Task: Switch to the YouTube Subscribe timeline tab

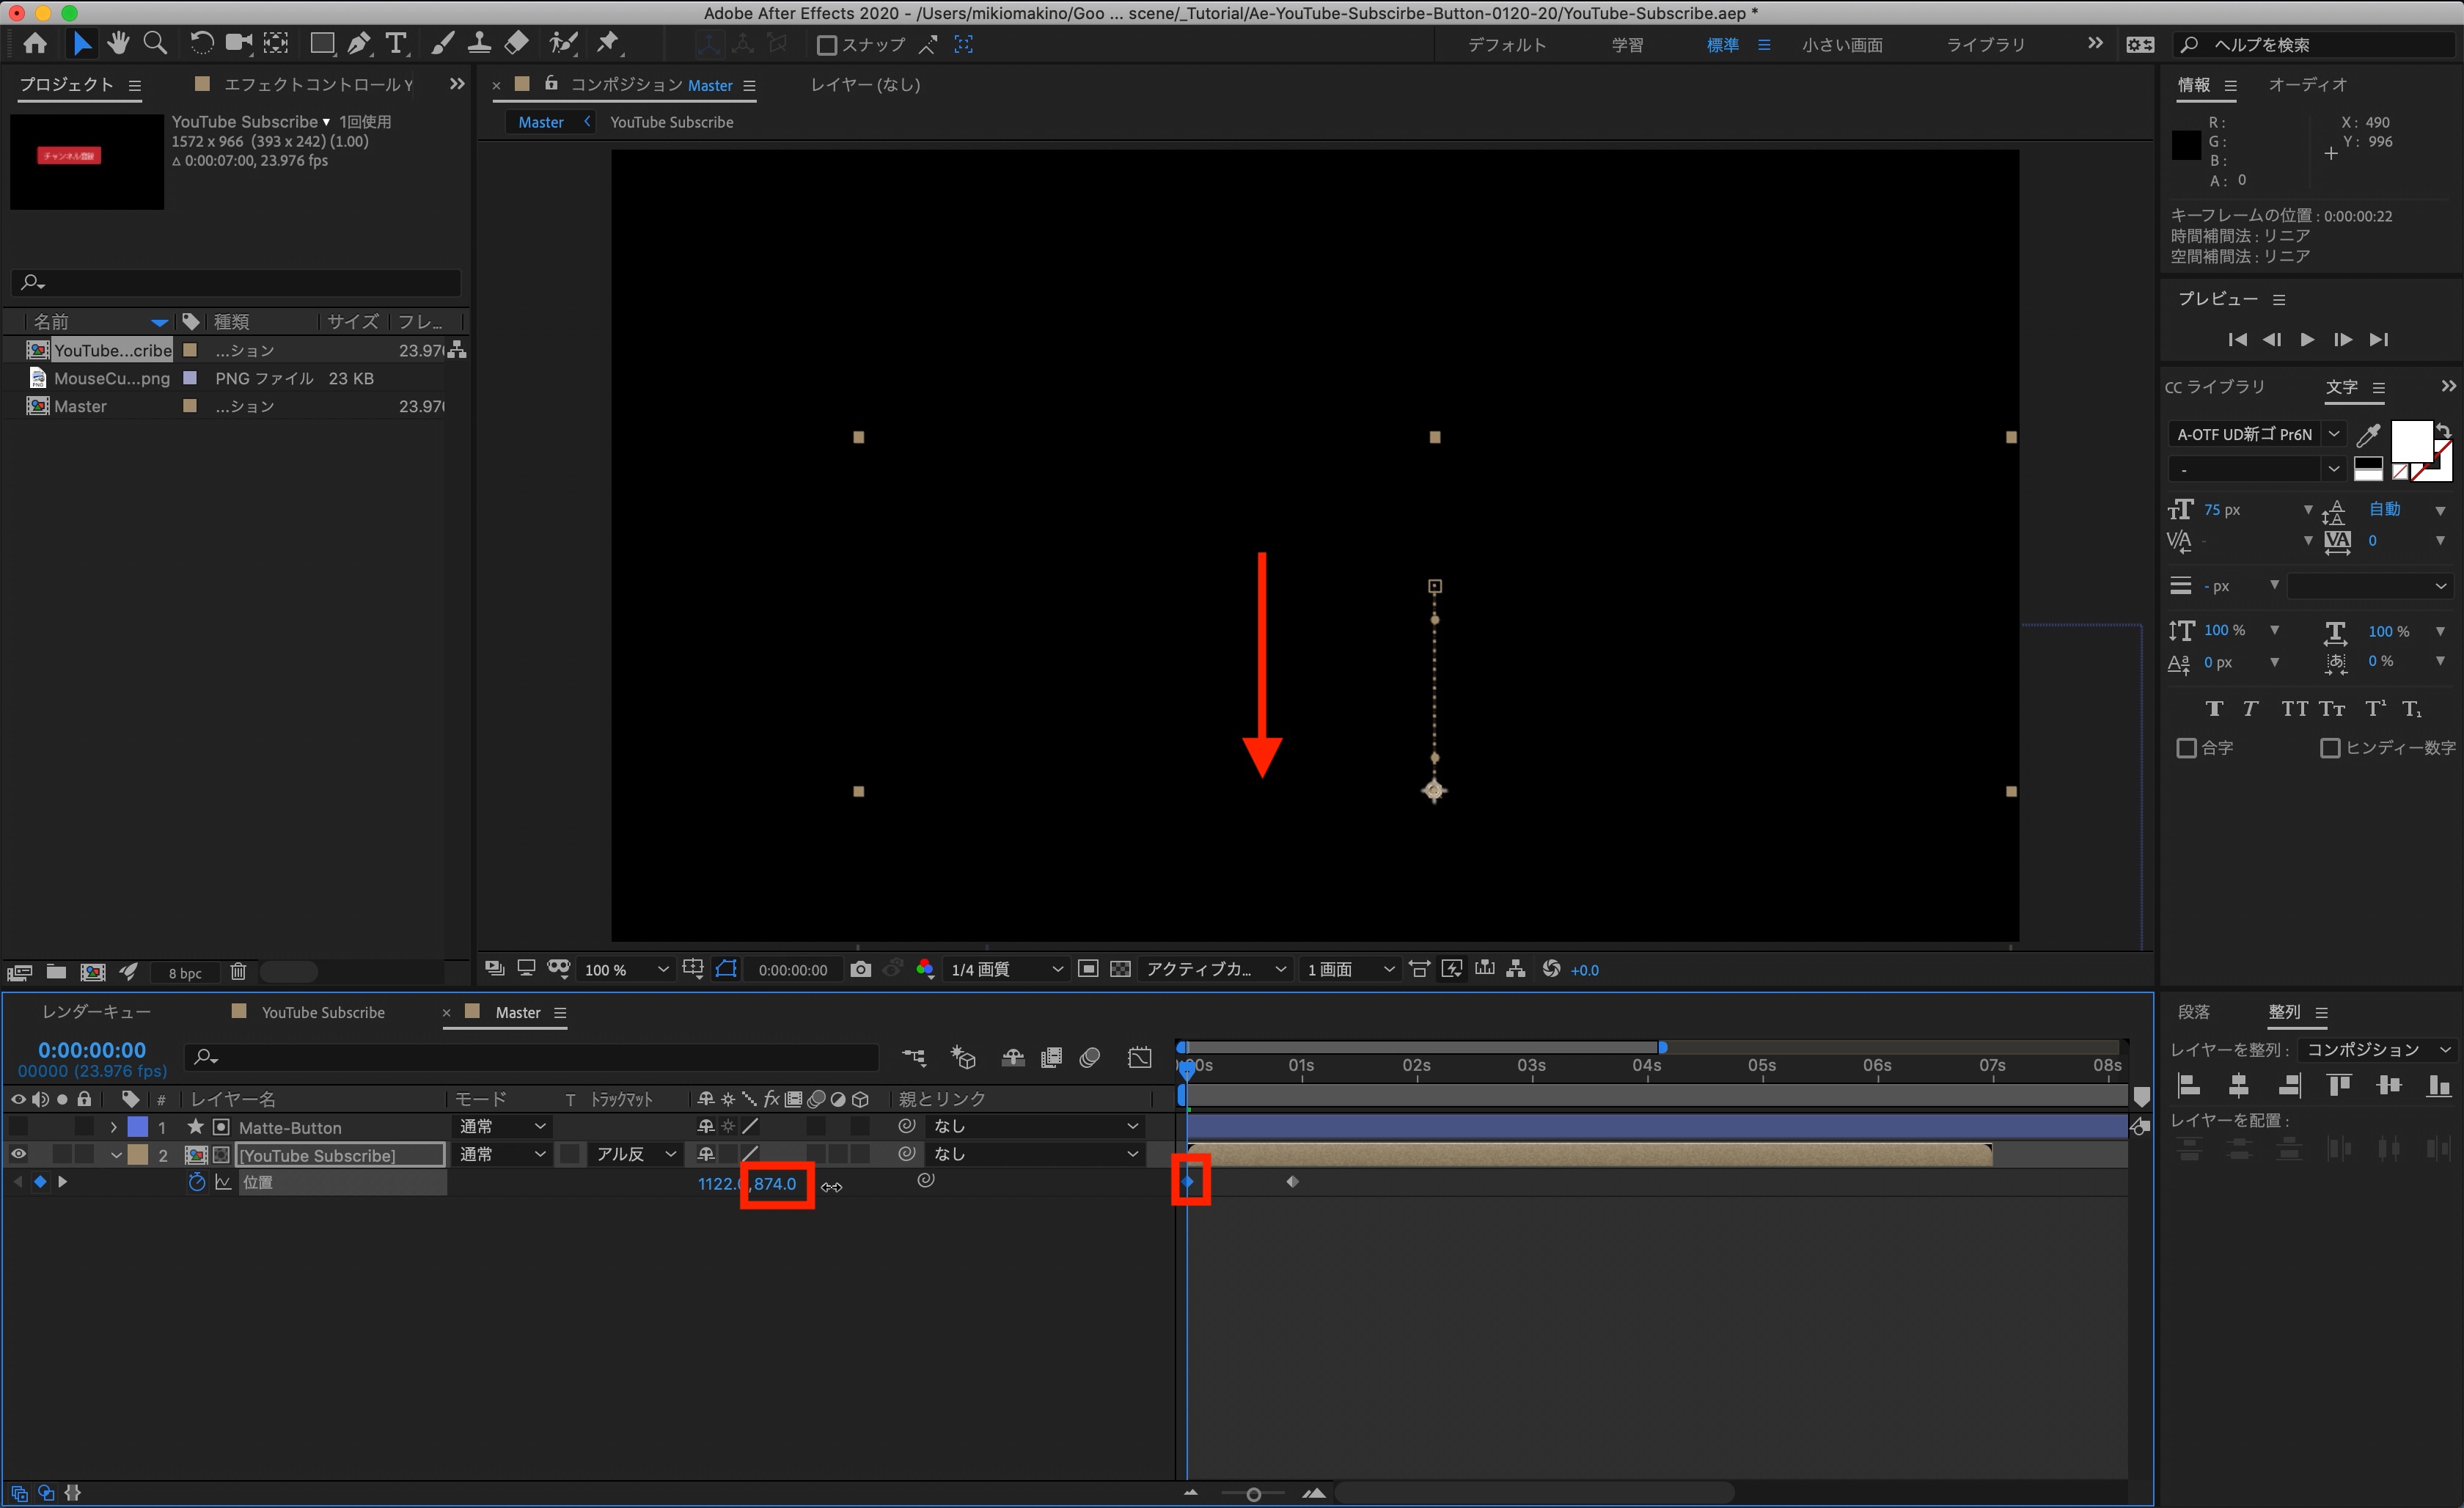Action: pyautogui.click(x=322, y=1012)
